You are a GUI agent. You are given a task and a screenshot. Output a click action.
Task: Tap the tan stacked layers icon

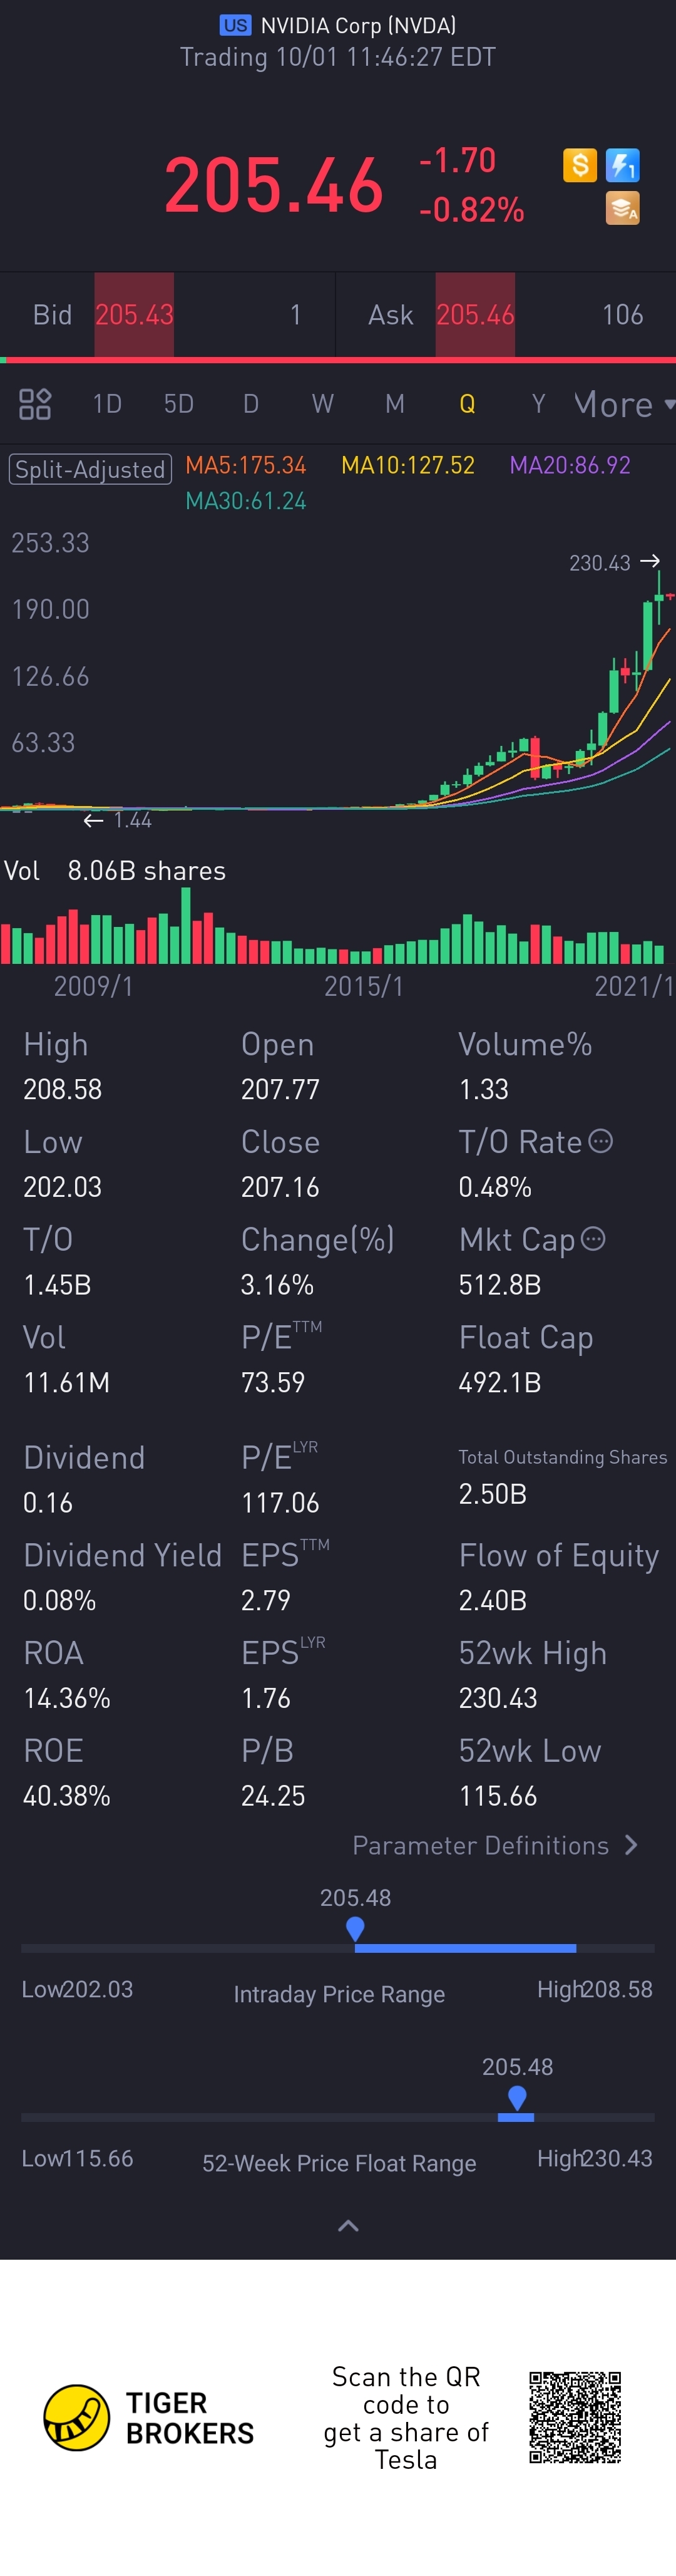click(x=622, y=209)
